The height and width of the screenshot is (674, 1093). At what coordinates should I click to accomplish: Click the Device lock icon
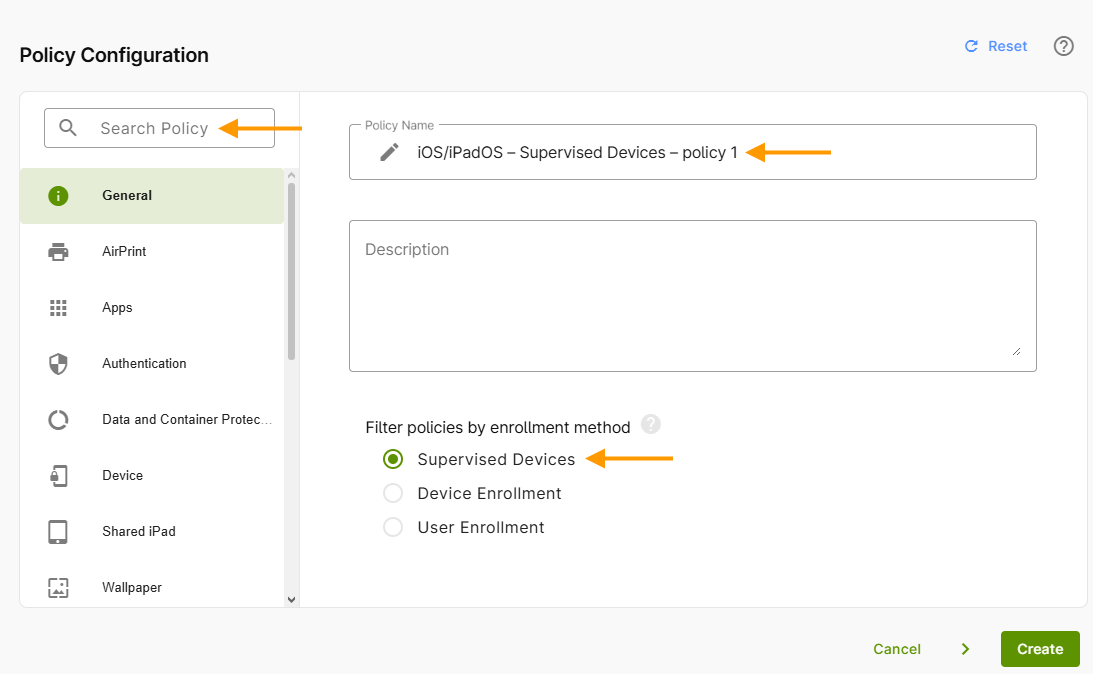pos(59,476)
